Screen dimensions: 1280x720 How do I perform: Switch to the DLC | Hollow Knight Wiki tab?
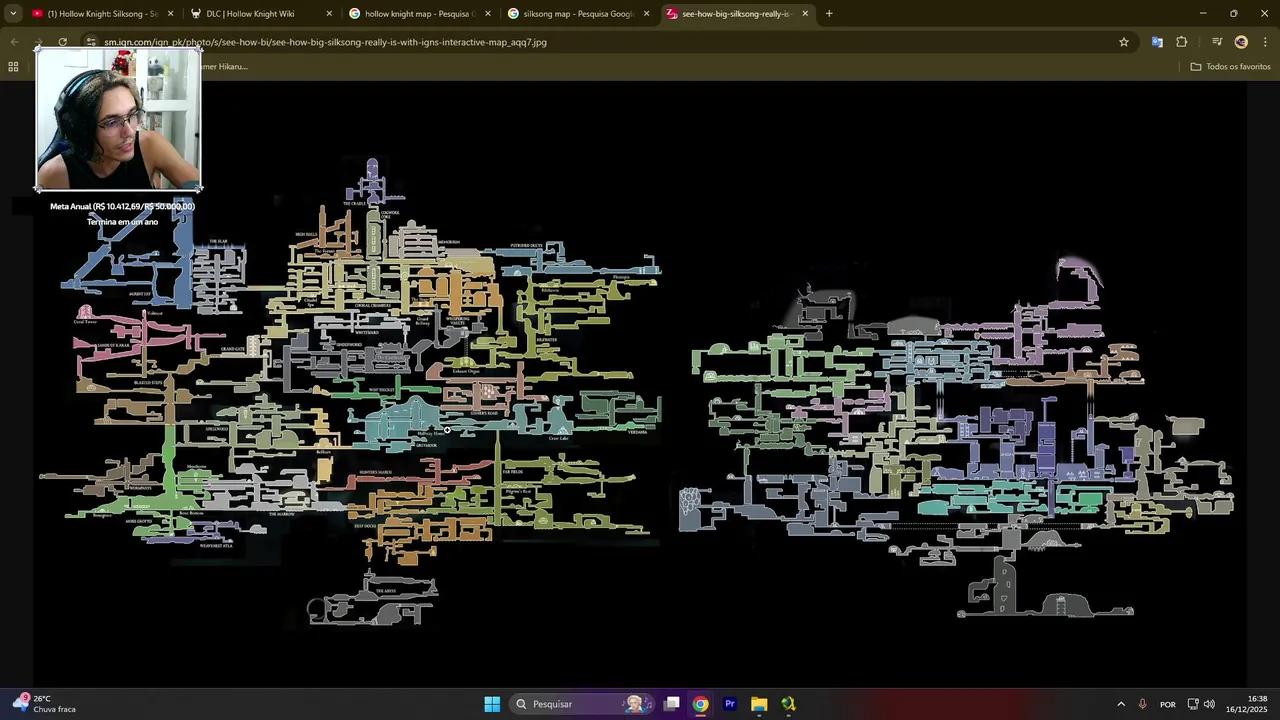pyautogui.click(x=250, y=14)
